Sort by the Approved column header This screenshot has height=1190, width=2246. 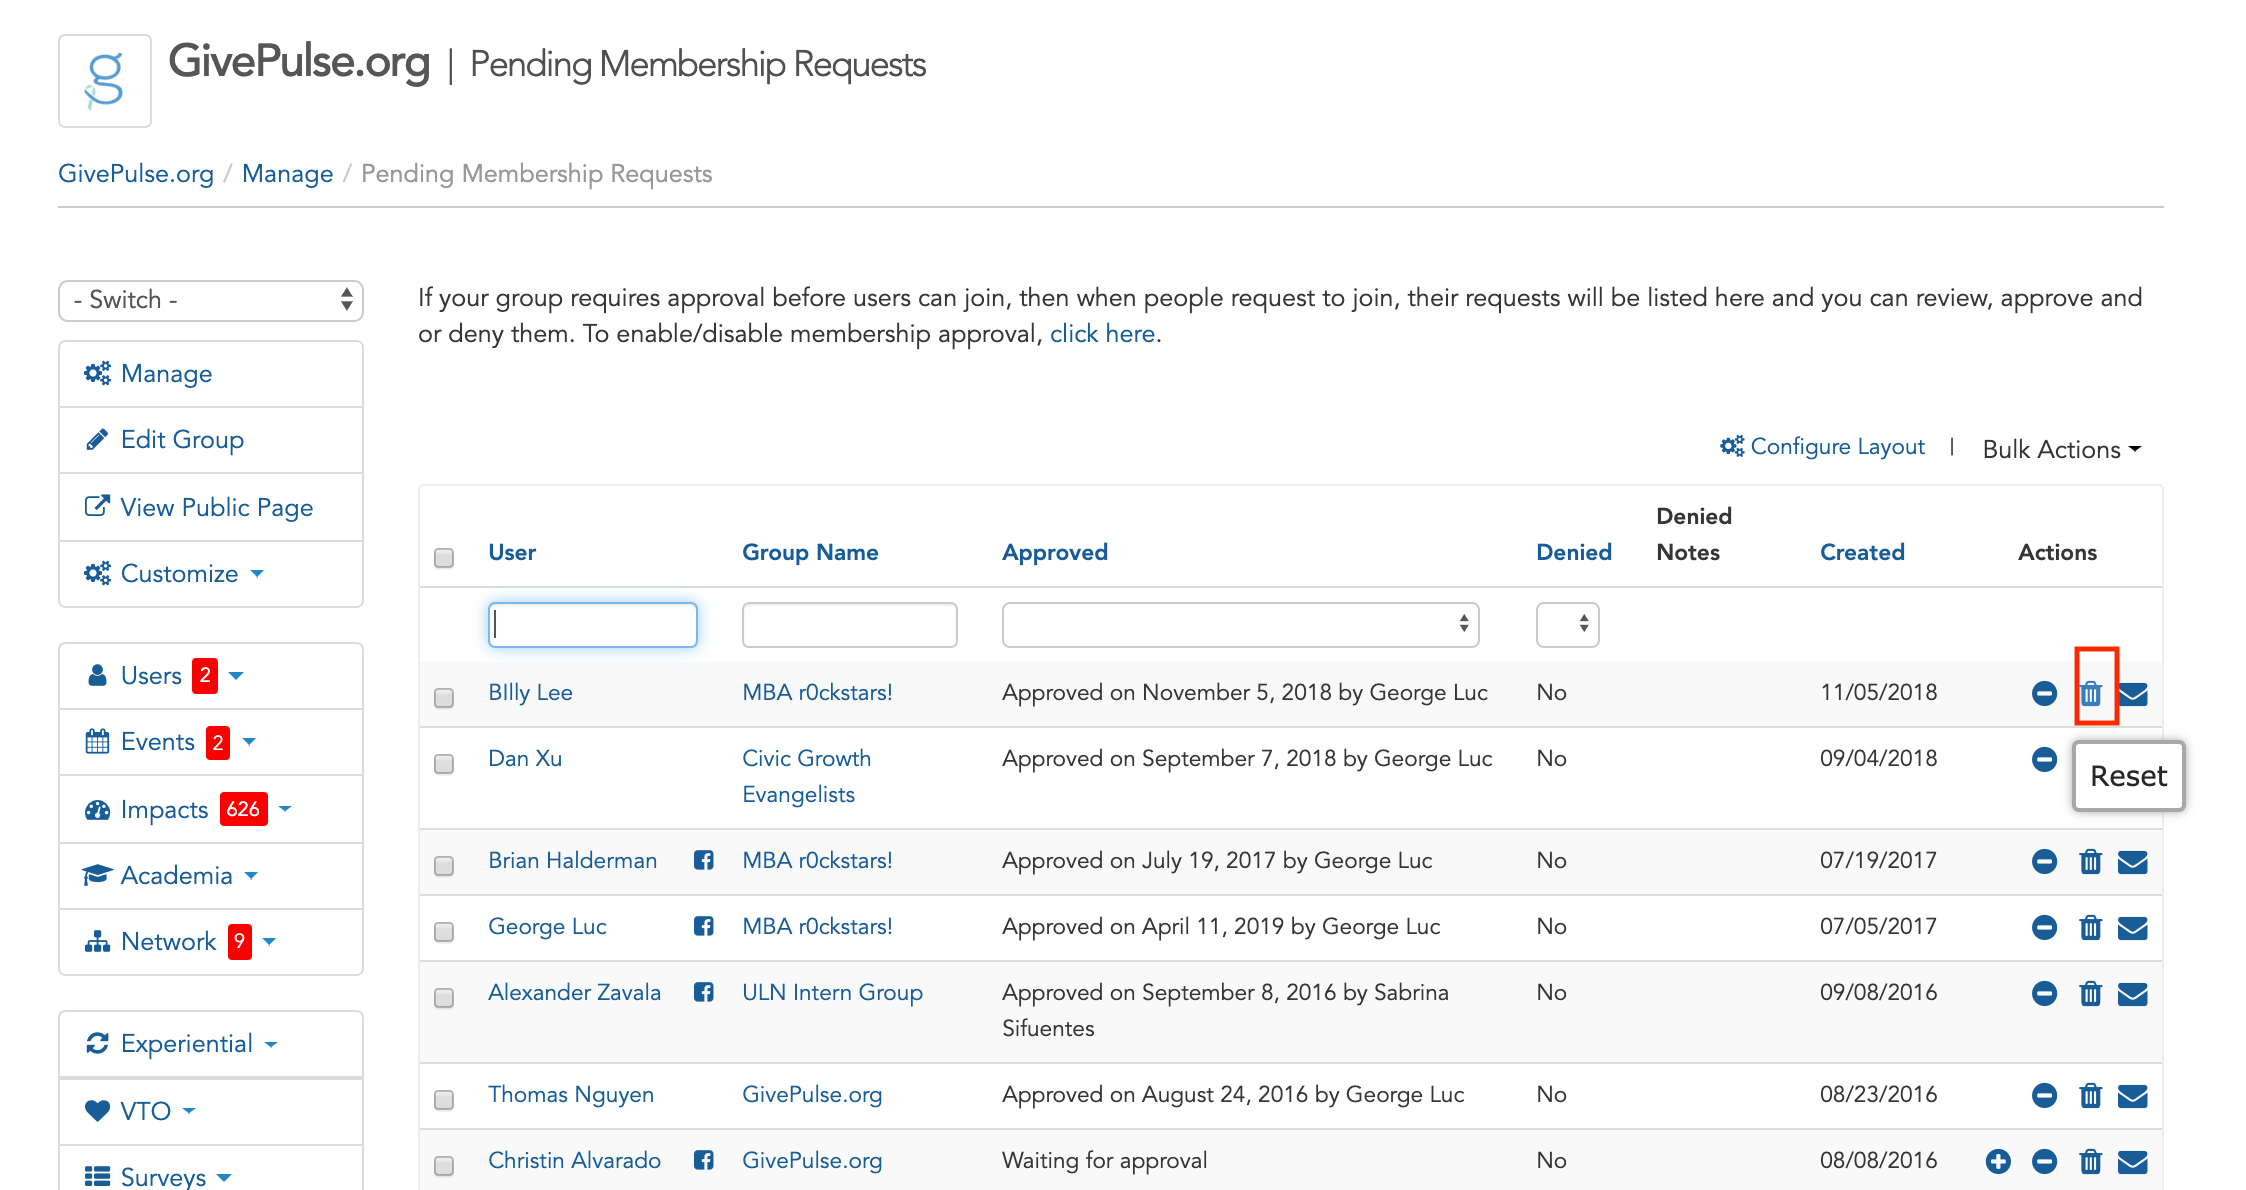coord(1055,552)
